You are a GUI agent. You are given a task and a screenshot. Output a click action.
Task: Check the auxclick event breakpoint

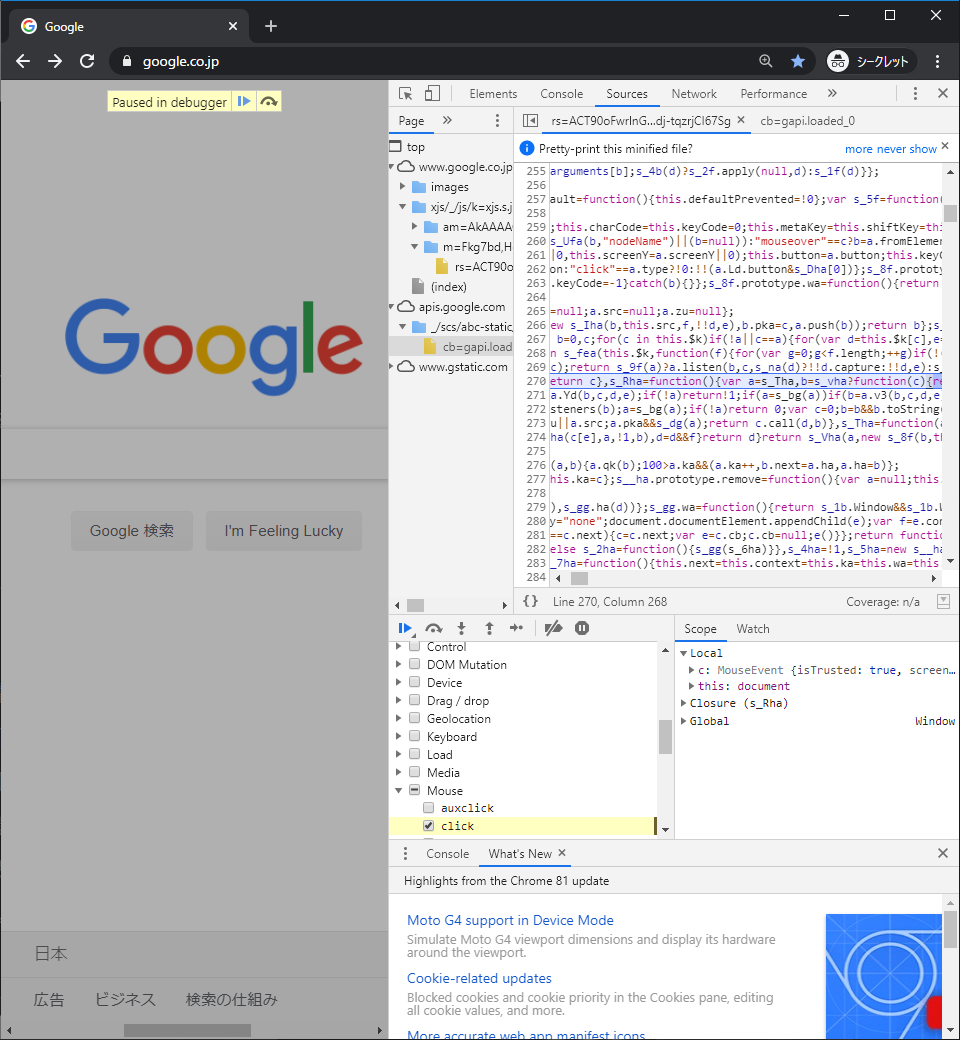click(x=429, y=808)
